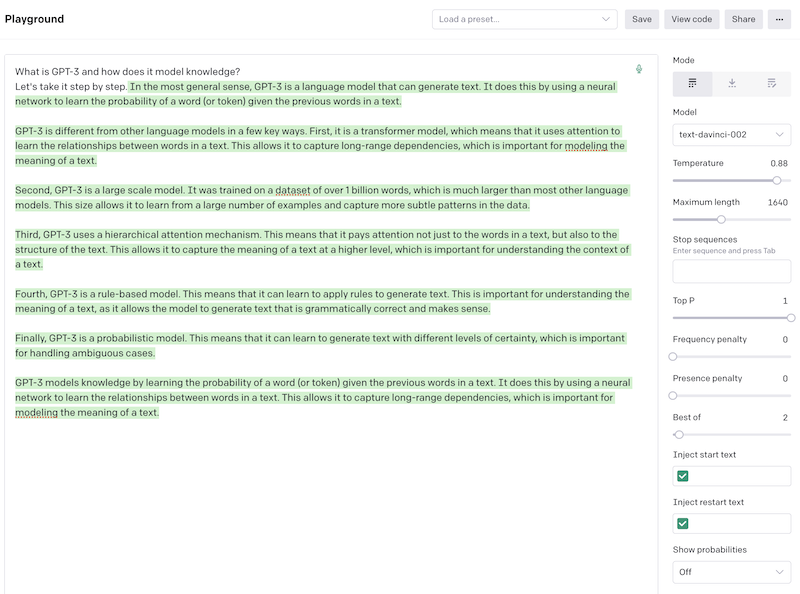
Task: Click the paragraph starting 'Third, GPT-3 uses a hierarchical'
Action: pyautogui.click(x=322, y=250)
